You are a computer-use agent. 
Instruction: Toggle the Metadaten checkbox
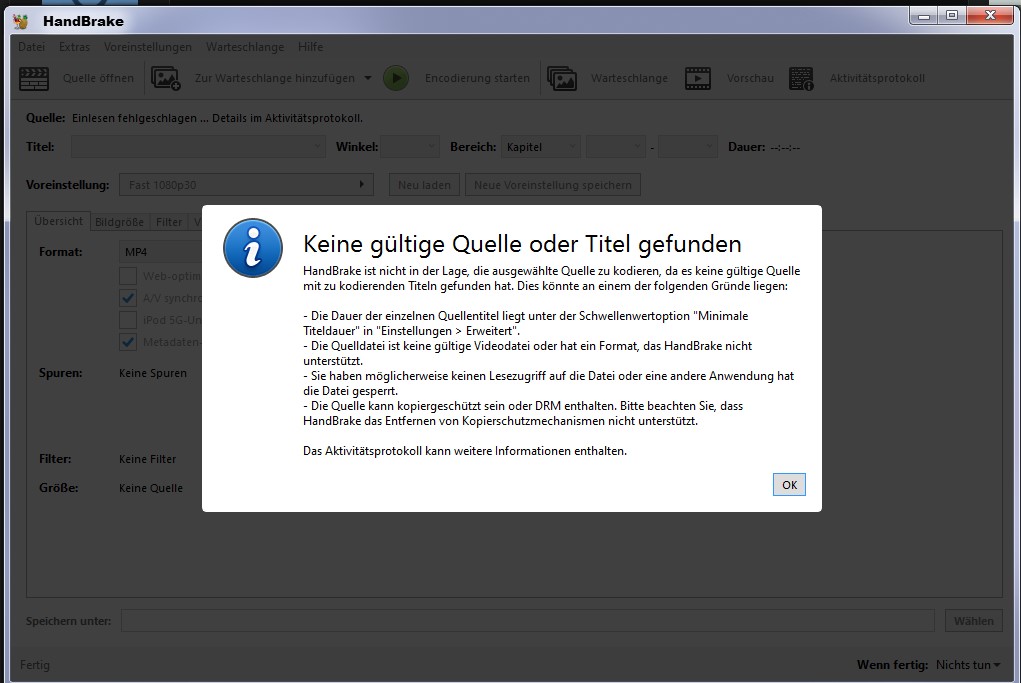click(x=128, y=342)
